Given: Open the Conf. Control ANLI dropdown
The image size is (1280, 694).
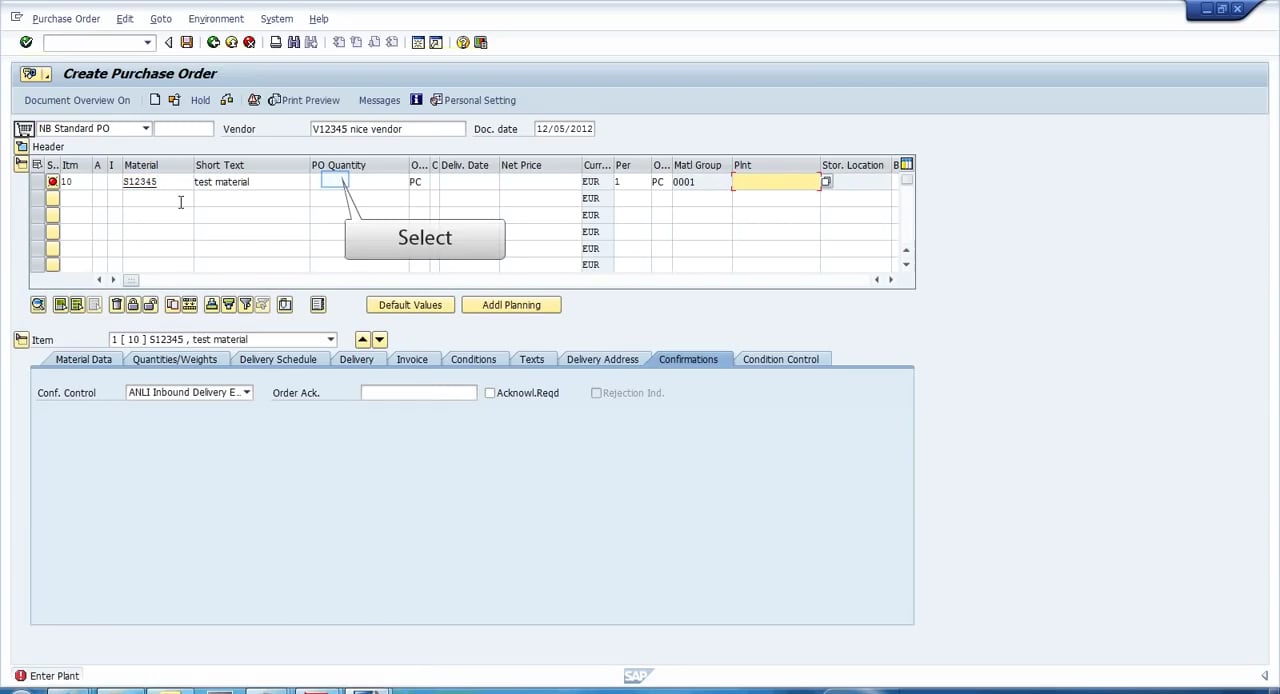Looking at the screenshot, I should pyautogui.click(x=247, y=393).
